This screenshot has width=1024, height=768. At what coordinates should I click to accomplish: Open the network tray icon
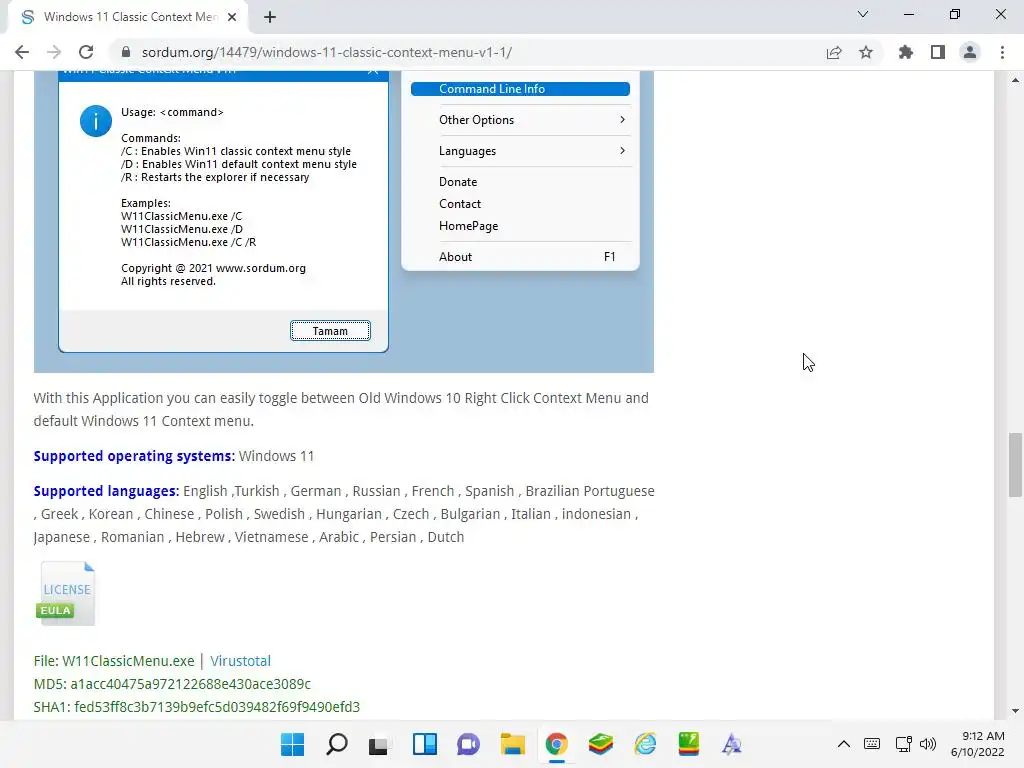904,744
